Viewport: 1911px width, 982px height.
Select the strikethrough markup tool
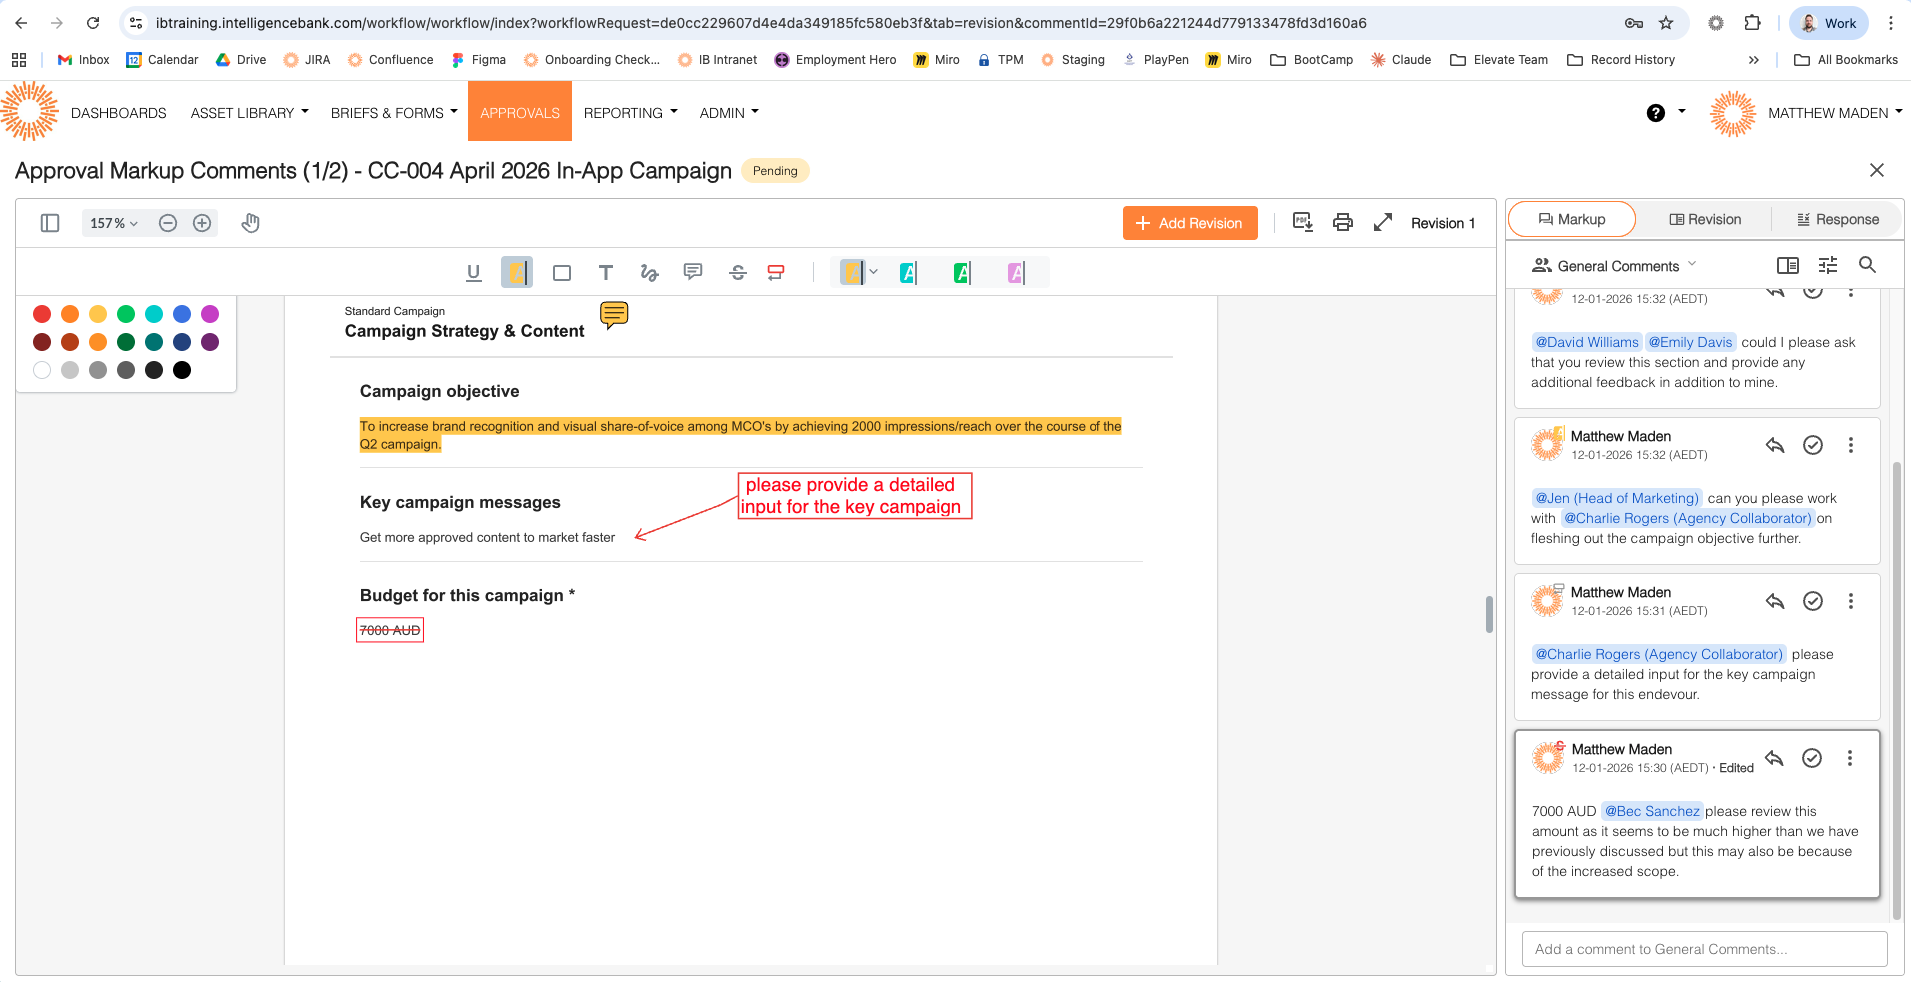pos(738,272)
